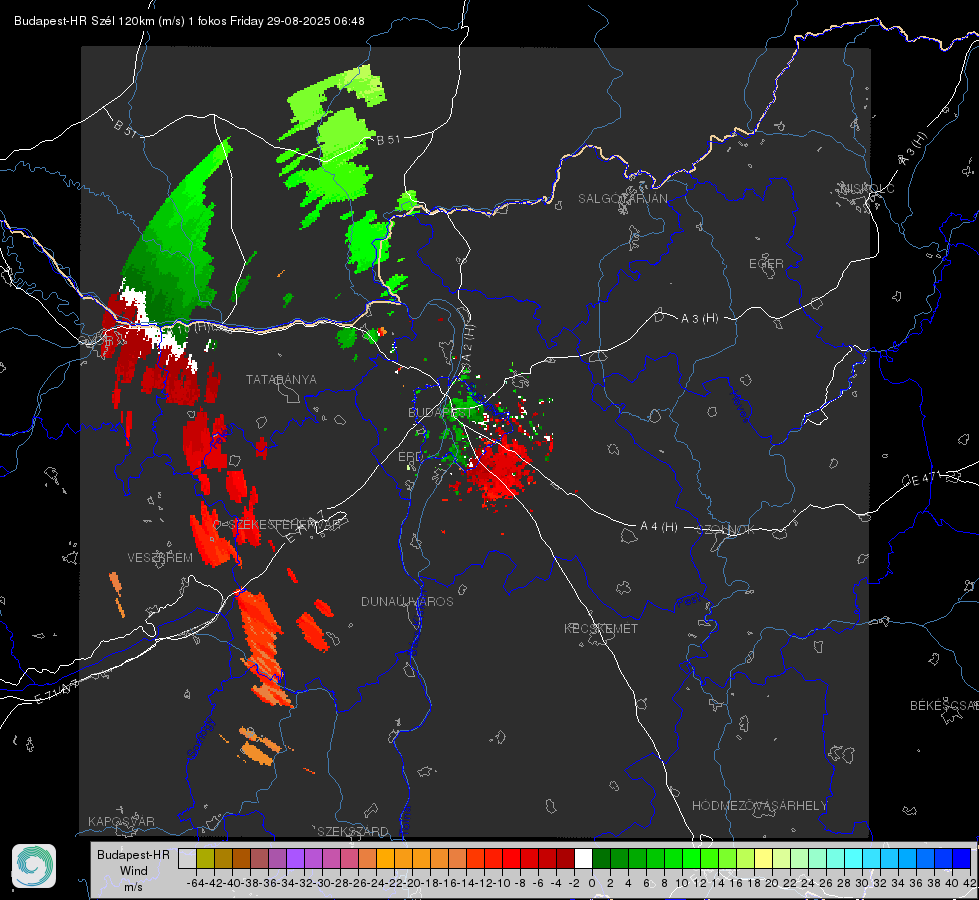
Task: Select the rotated 'A 3 (H)' label near Miskolc
Action: coord(913,149)
